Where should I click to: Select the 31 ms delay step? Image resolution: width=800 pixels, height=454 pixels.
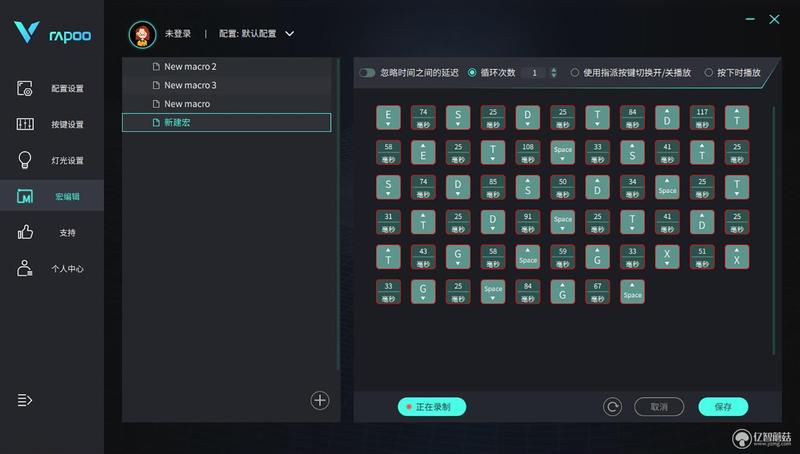(388, 222)
